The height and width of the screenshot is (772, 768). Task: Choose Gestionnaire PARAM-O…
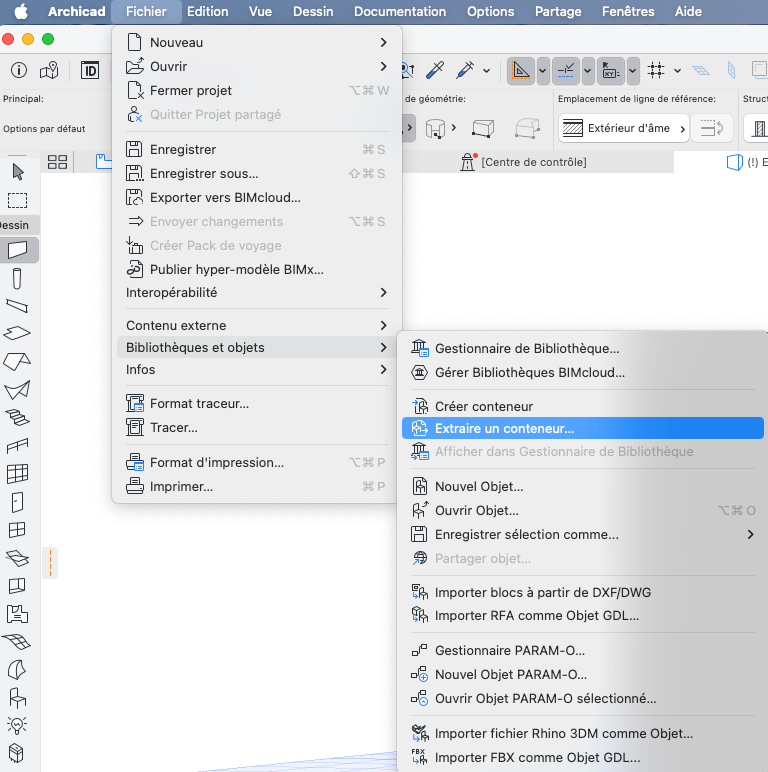[583, 650]
